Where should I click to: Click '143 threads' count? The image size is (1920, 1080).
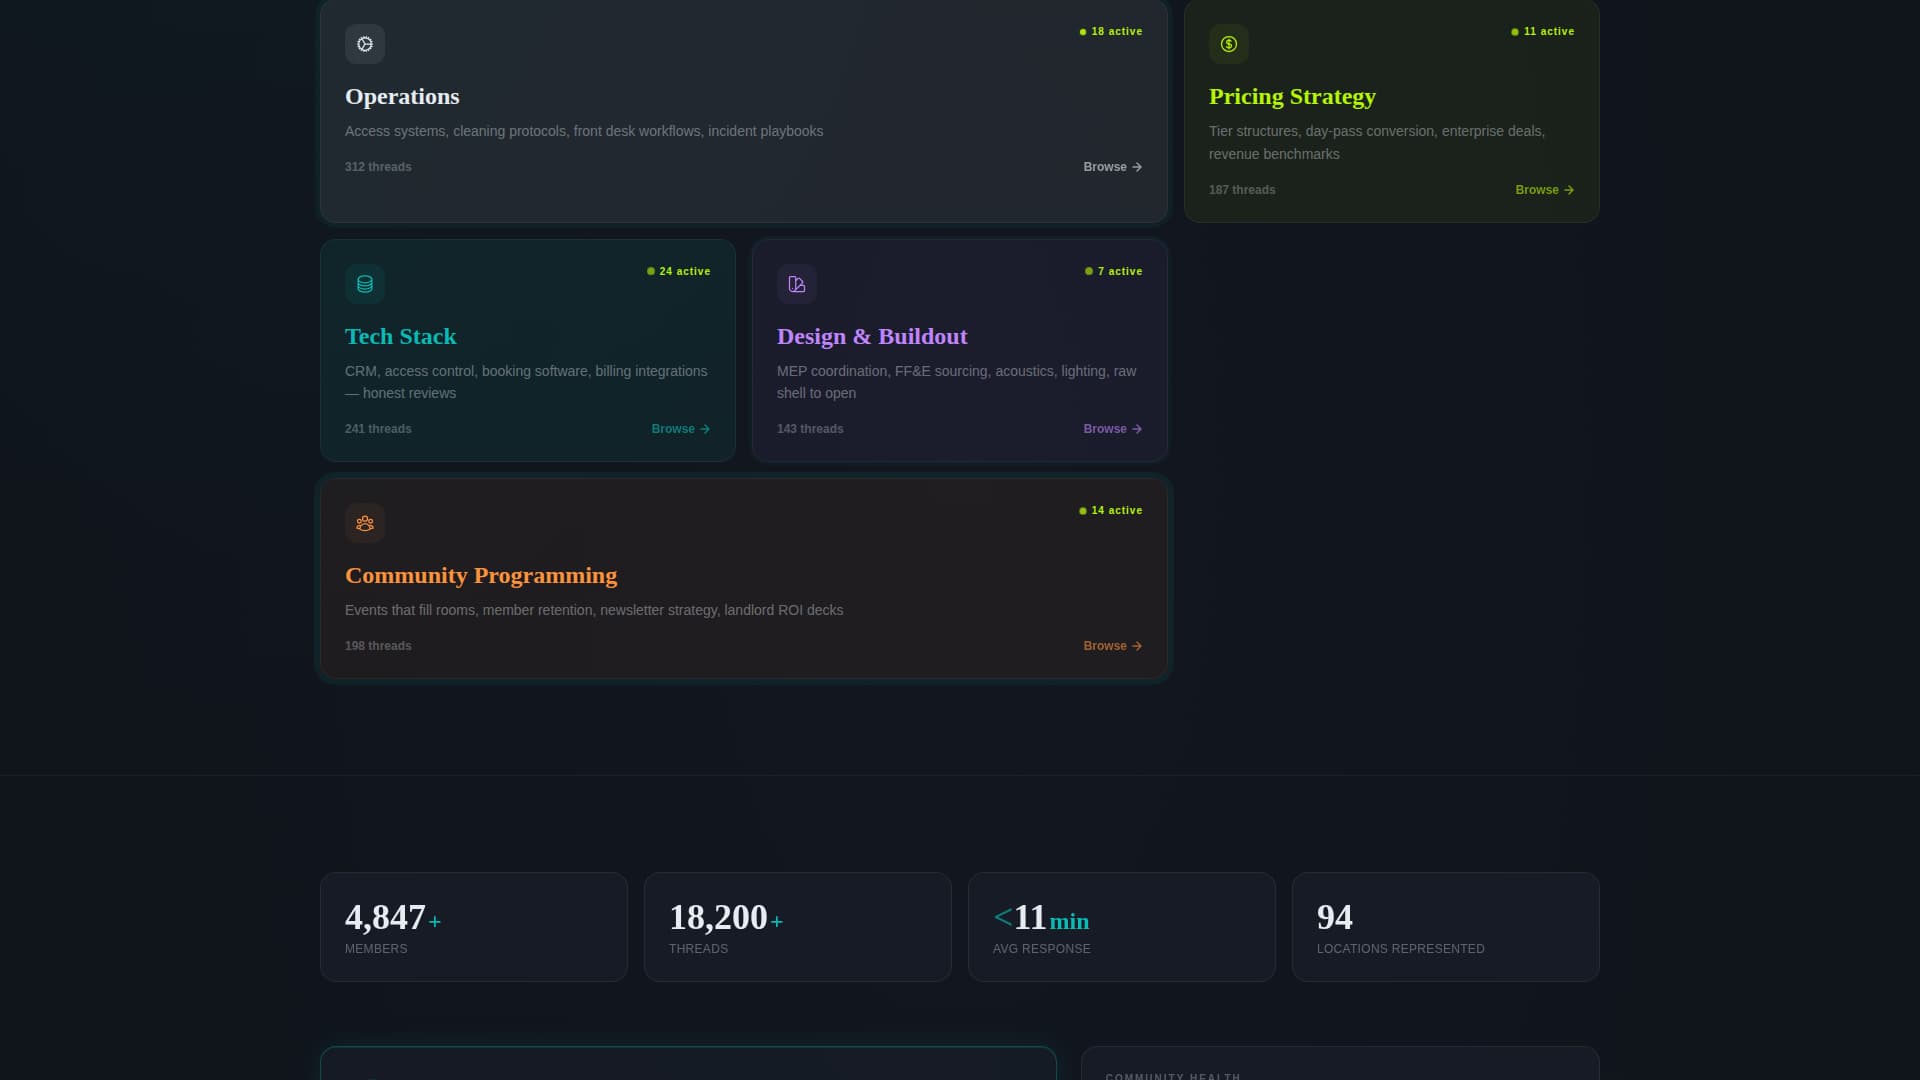(810, 429)
